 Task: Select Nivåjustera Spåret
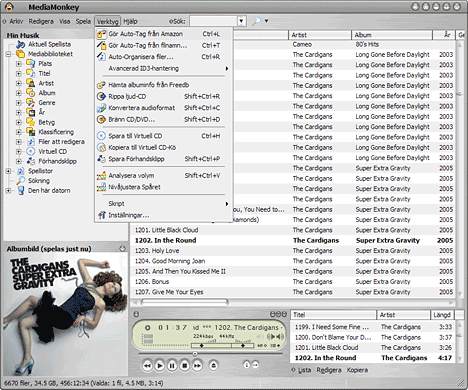163,187
